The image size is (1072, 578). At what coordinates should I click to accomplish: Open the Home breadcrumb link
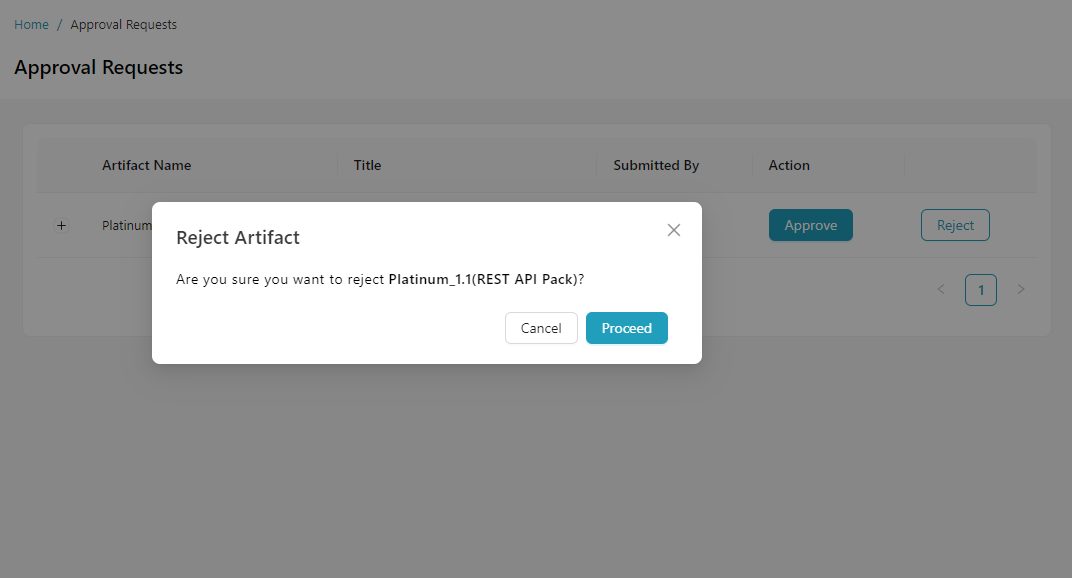(x=31, y=25)
